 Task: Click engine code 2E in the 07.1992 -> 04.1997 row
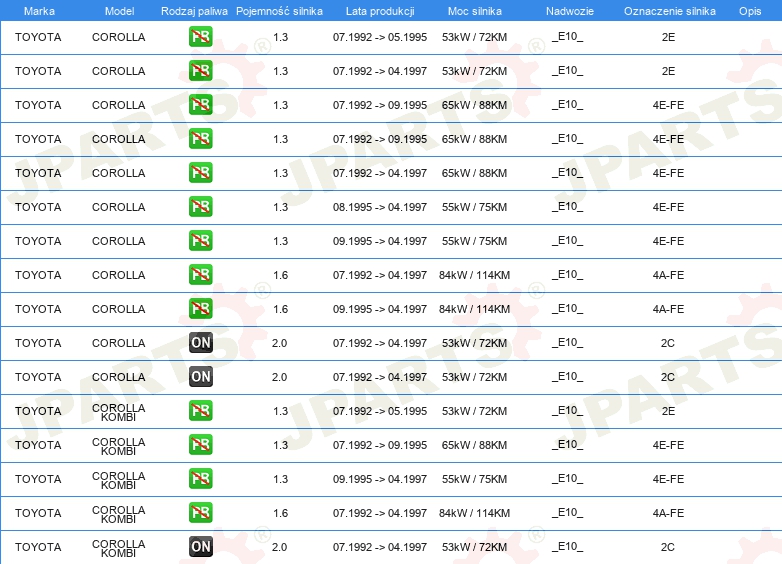668,71
